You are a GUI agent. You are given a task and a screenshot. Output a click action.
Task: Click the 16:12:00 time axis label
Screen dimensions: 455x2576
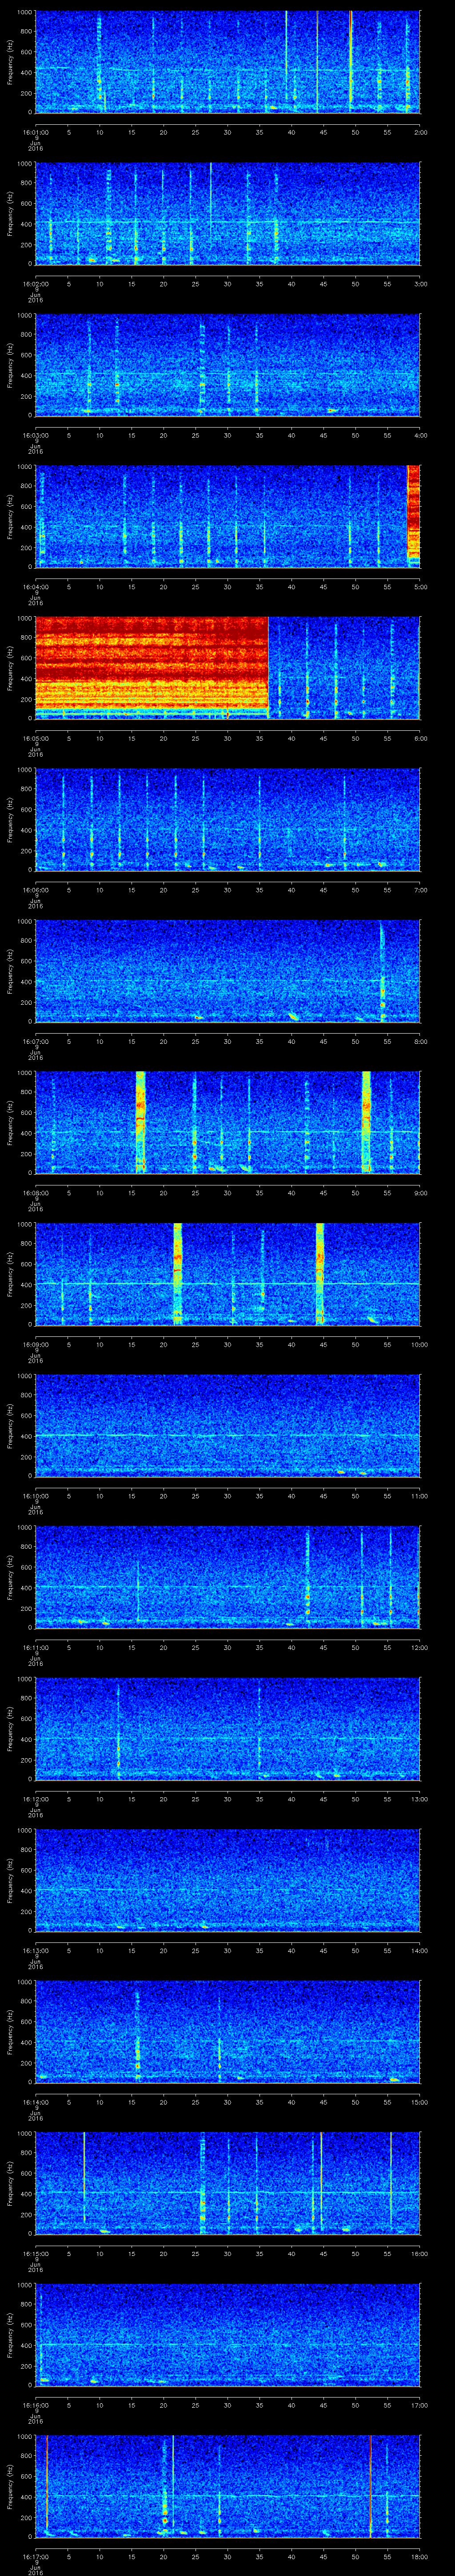[x=35, y=1800]
